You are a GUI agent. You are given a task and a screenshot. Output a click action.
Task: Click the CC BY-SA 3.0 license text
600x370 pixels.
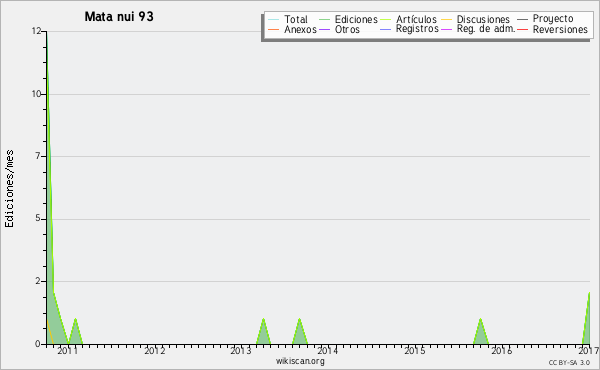pyautogui.click(x=569, y=362)
